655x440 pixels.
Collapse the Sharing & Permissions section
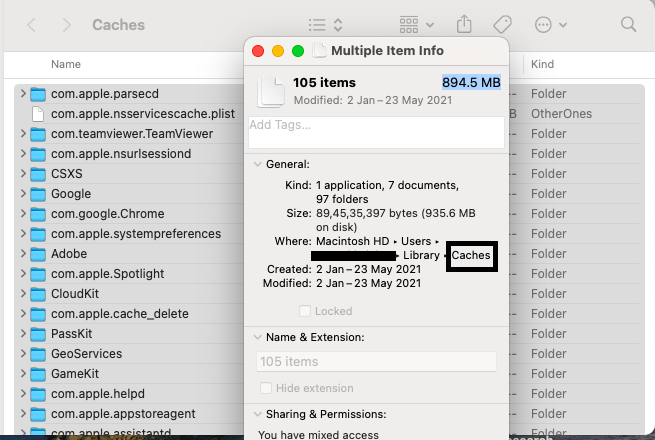258,414
